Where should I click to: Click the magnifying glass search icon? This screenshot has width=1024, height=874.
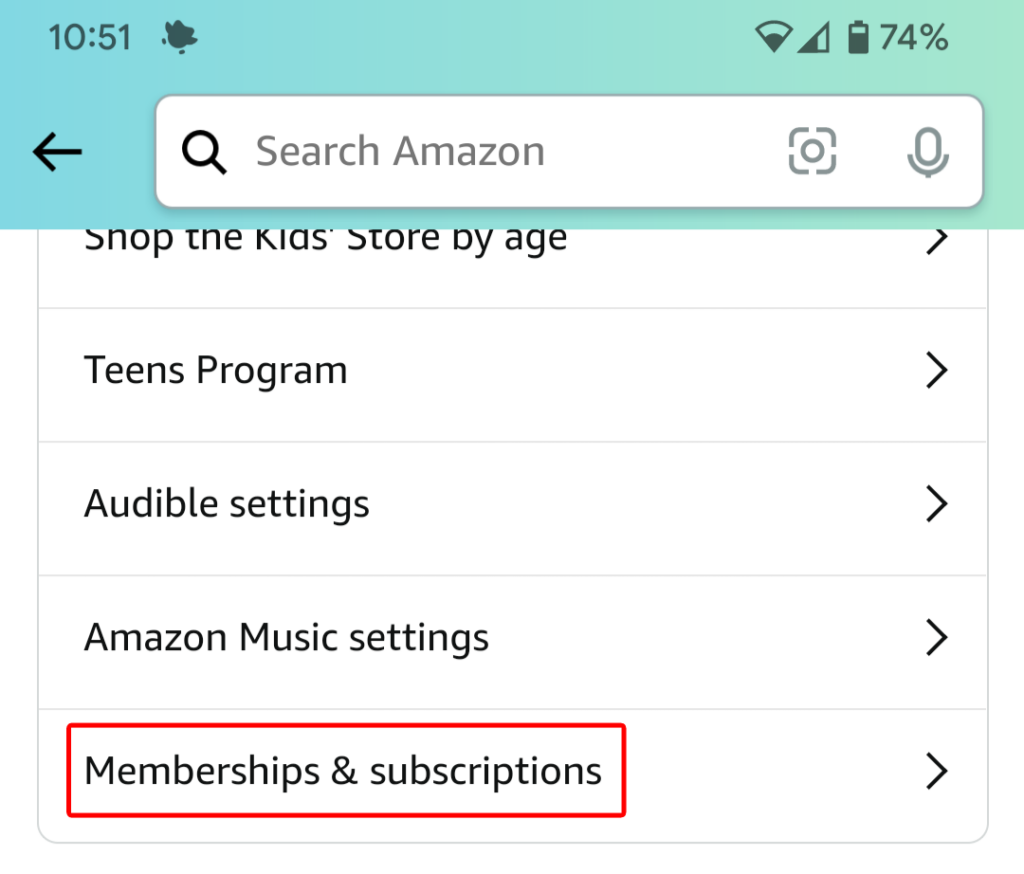204,151
